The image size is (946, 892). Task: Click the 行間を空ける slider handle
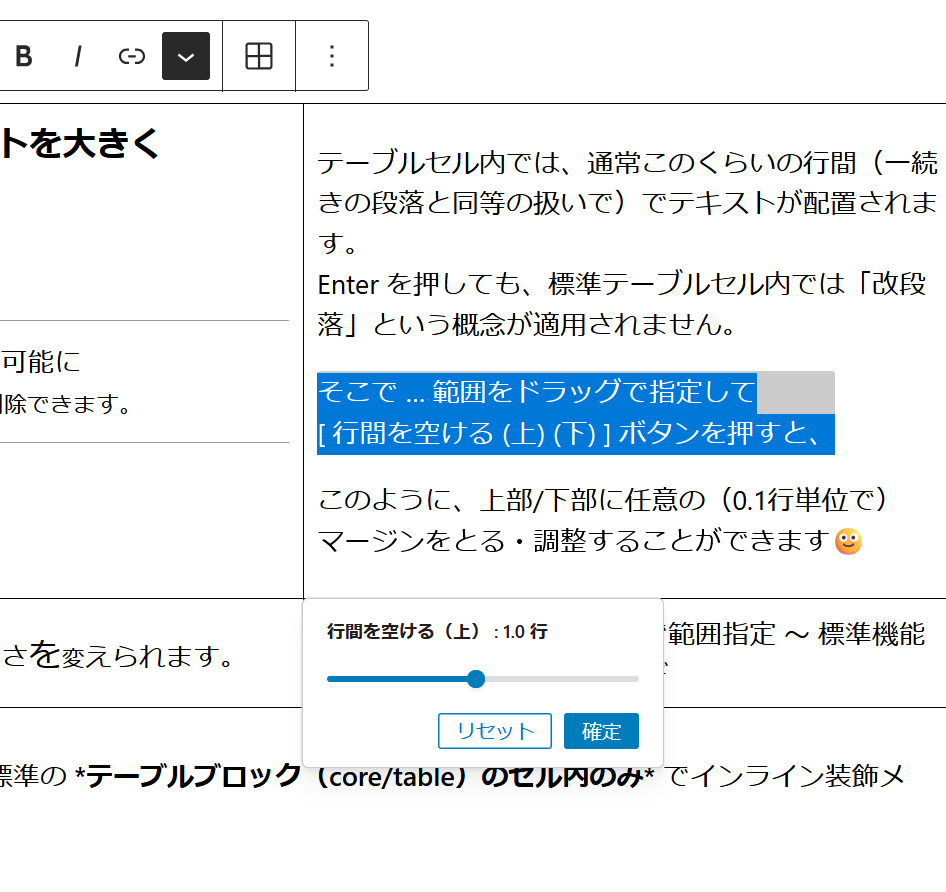(x=476, y=679)
